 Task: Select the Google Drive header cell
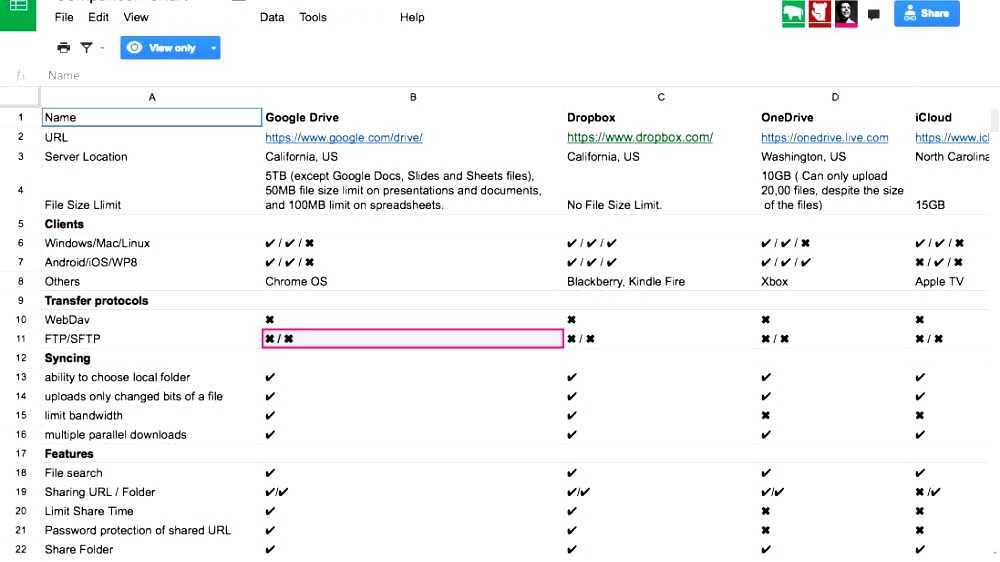click(413, 117)
